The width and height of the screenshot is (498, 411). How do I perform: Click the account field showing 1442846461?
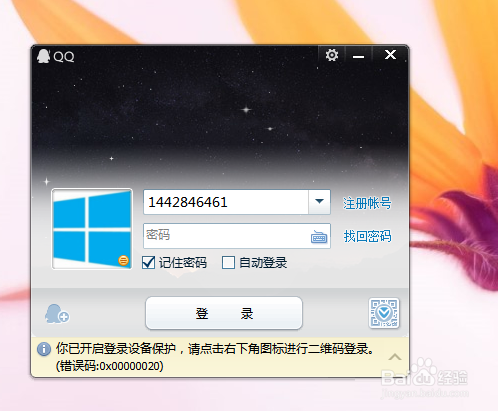(226, 202)
